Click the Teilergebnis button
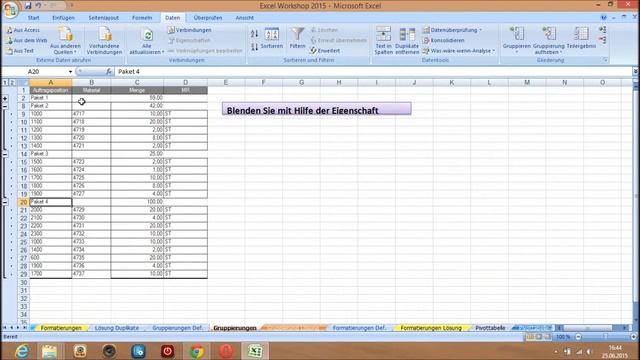Screen dimensions: 640x360 581,38
